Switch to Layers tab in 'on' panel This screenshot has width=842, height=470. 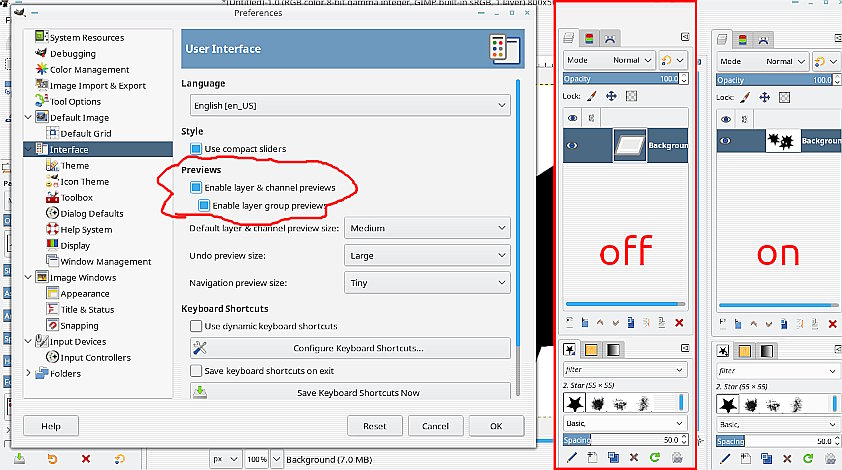click(x=722, y=39)
